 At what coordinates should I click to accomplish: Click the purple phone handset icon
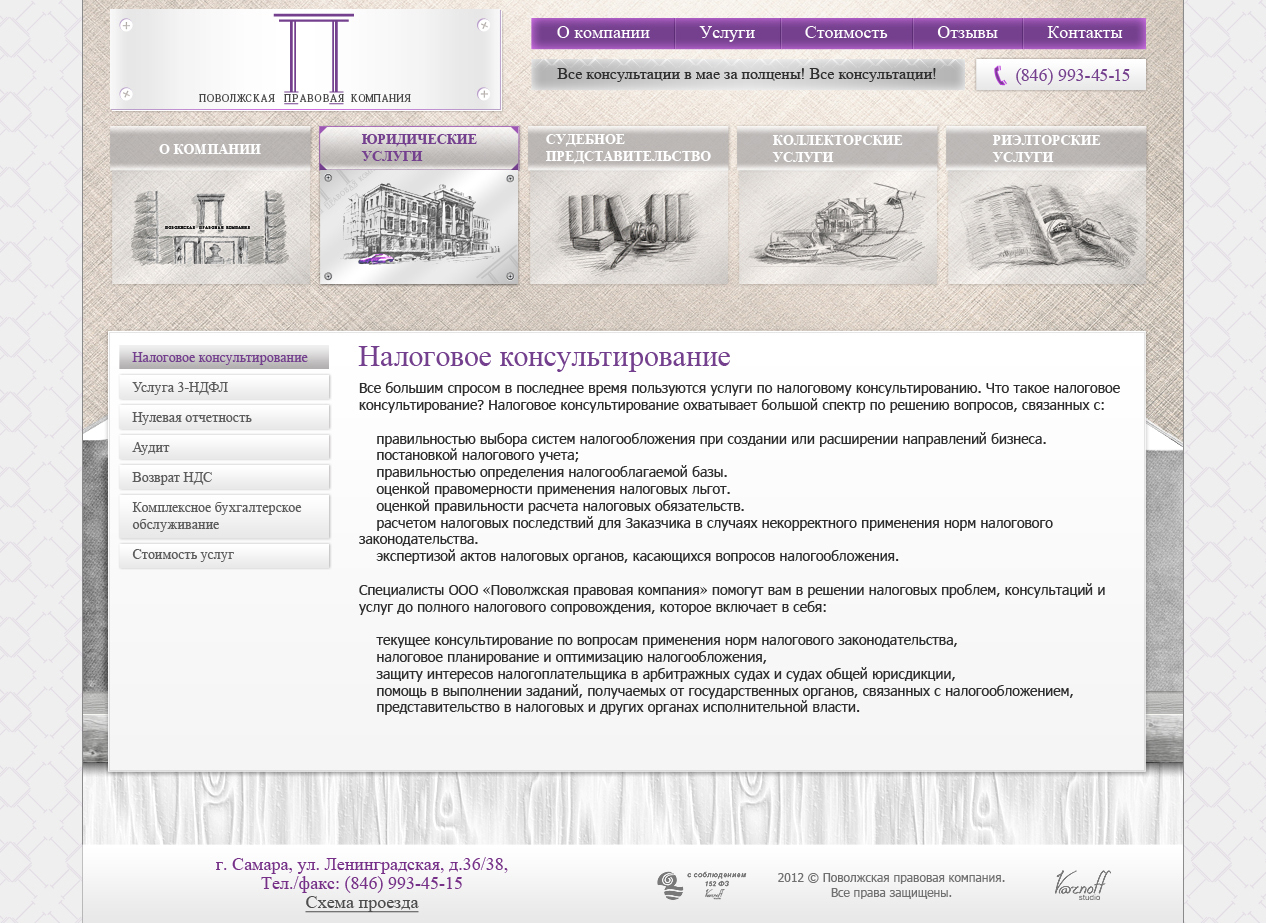[999, 76]
